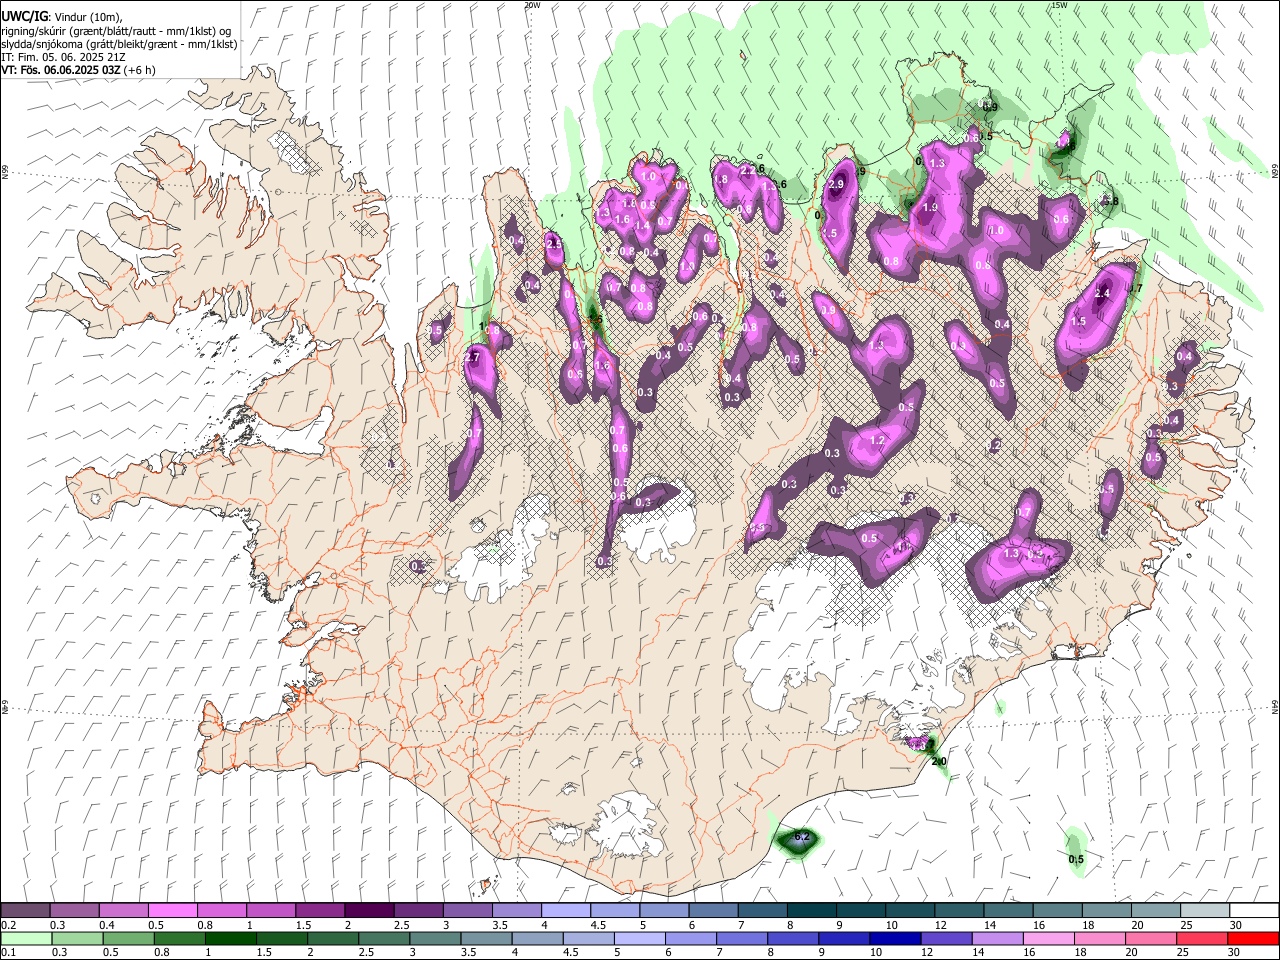
Task: Click the 2.7 precipitation value on the map
Action: pyautogui.click(x=473, y=357)
